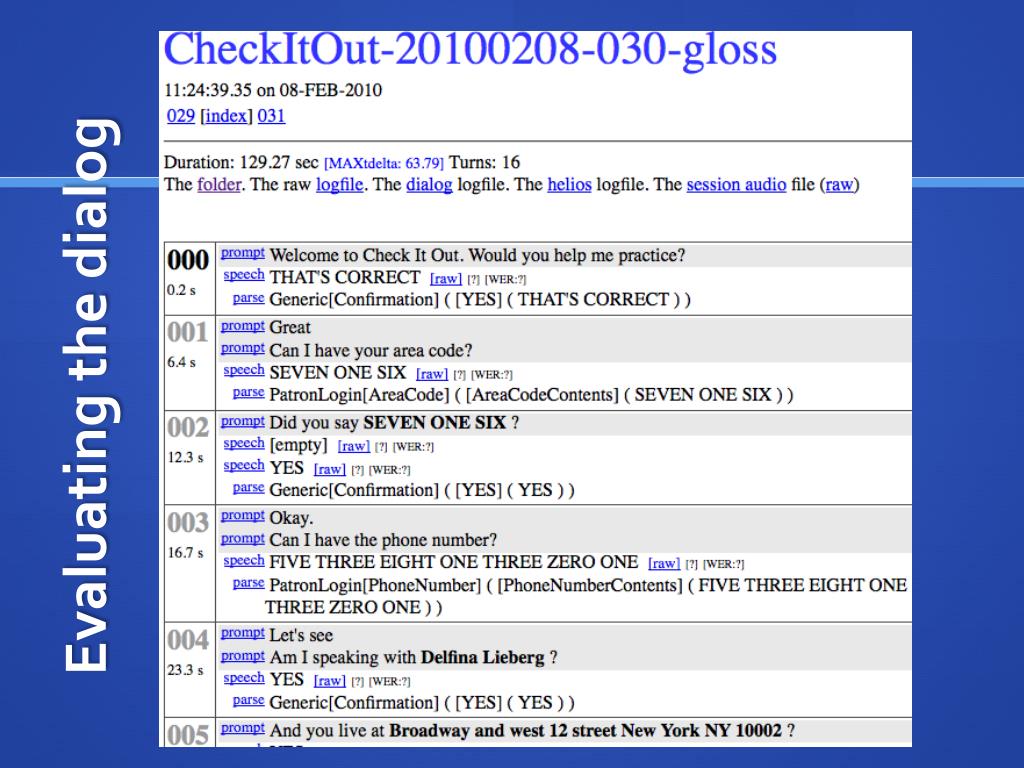This screenshot has width=1024, height=768.
Task: Click turn number 002
Action: point(188,428)
